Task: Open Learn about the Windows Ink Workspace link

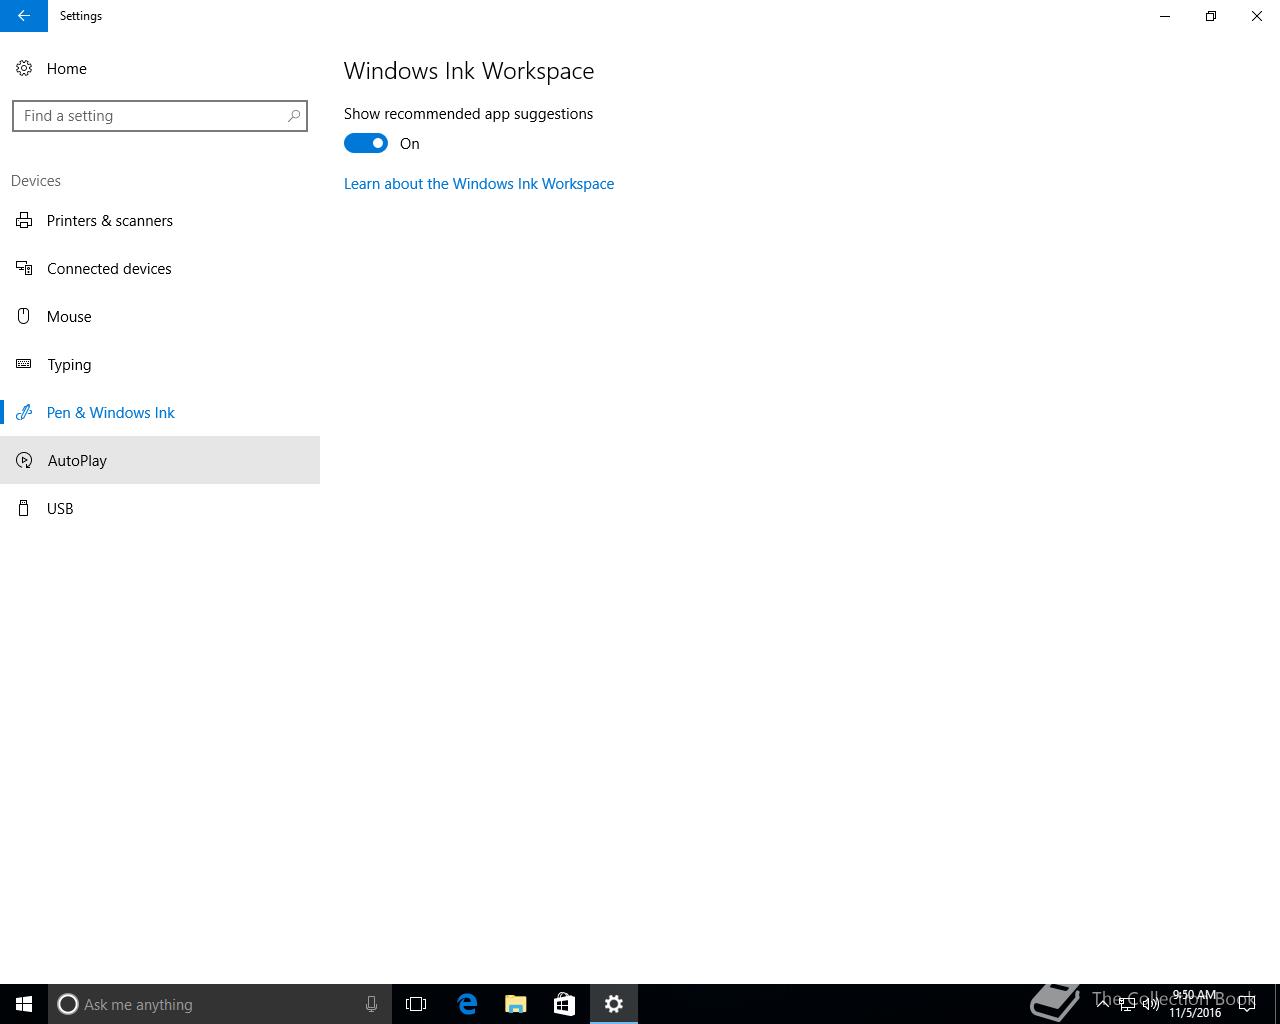Action: (479, 184)
